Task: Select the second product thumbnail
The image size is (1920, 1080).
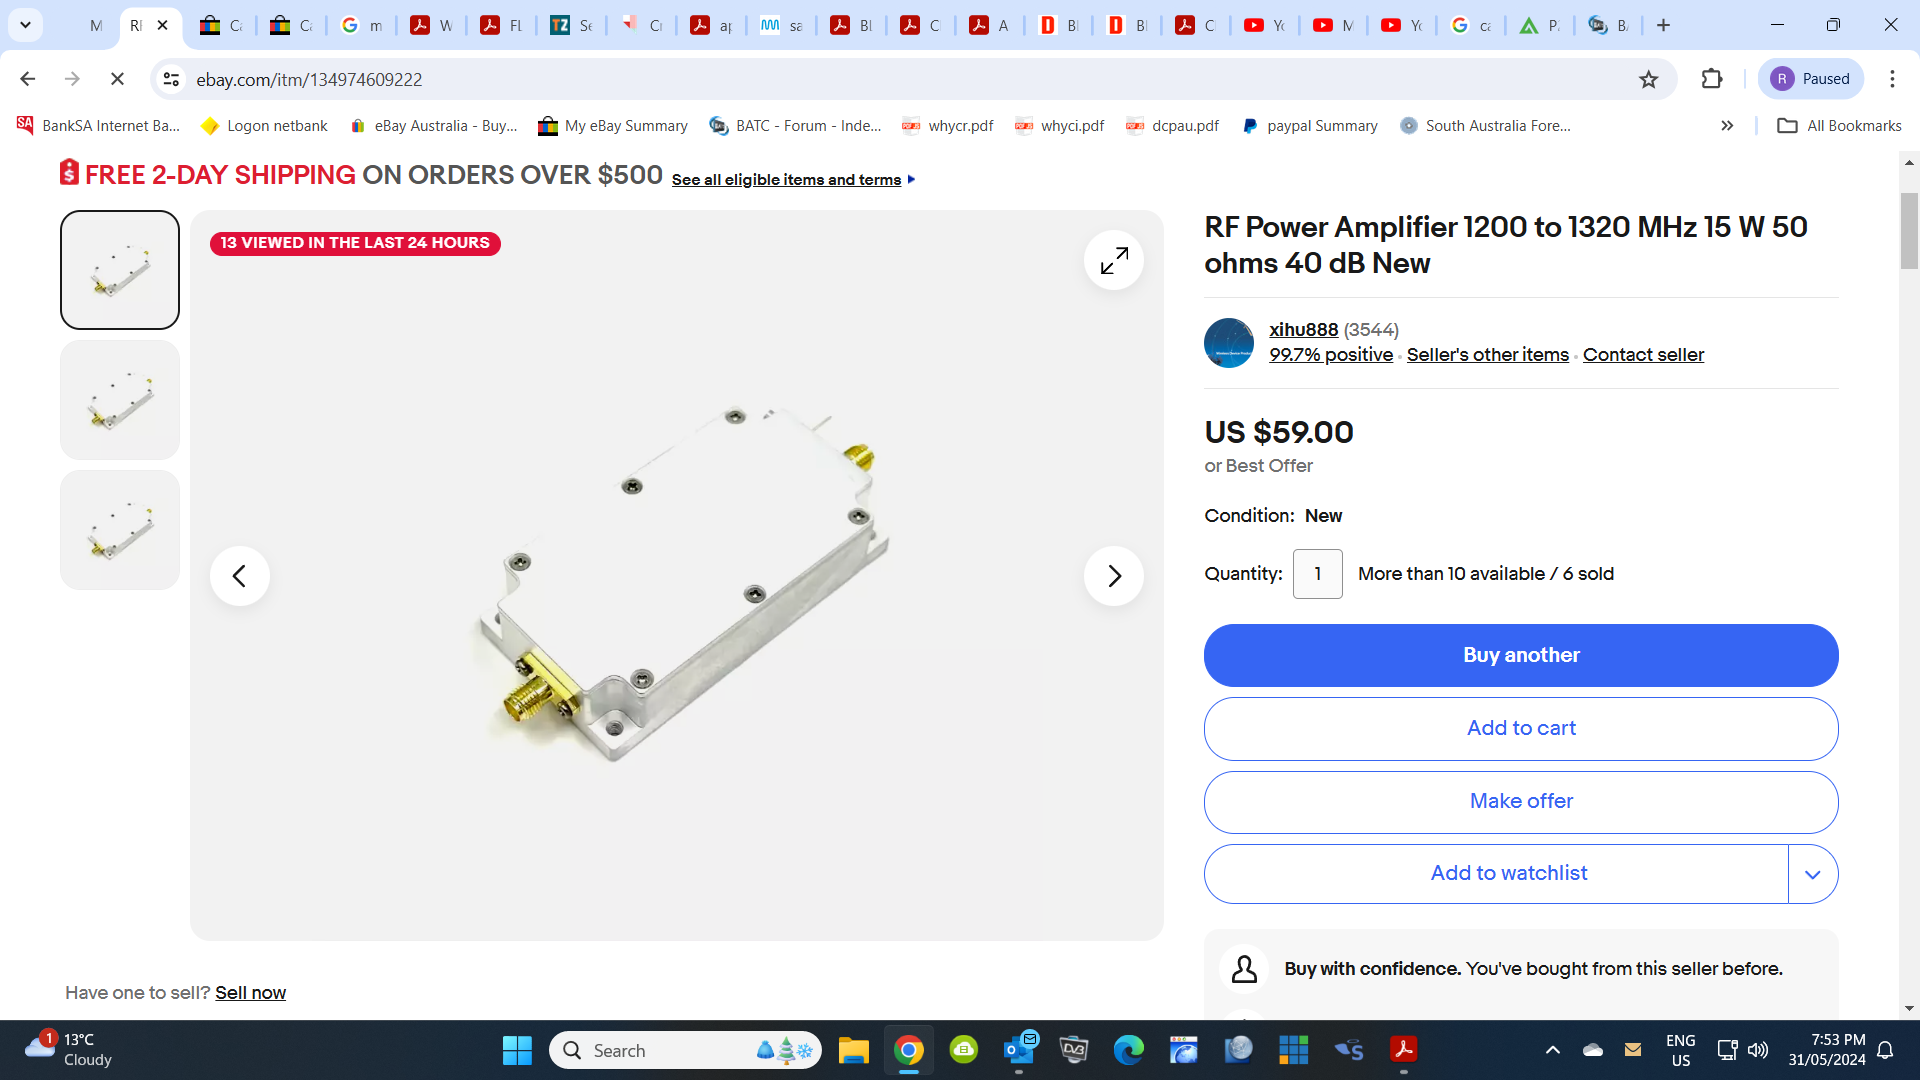Action: pyautogui.click(x=120, y=400)
